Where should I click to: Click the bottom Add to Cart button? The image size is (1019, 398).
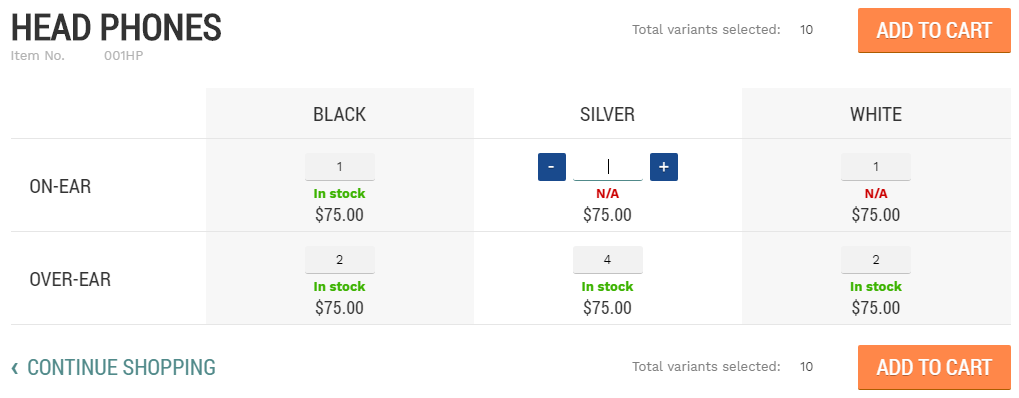[x=935, y=367]
